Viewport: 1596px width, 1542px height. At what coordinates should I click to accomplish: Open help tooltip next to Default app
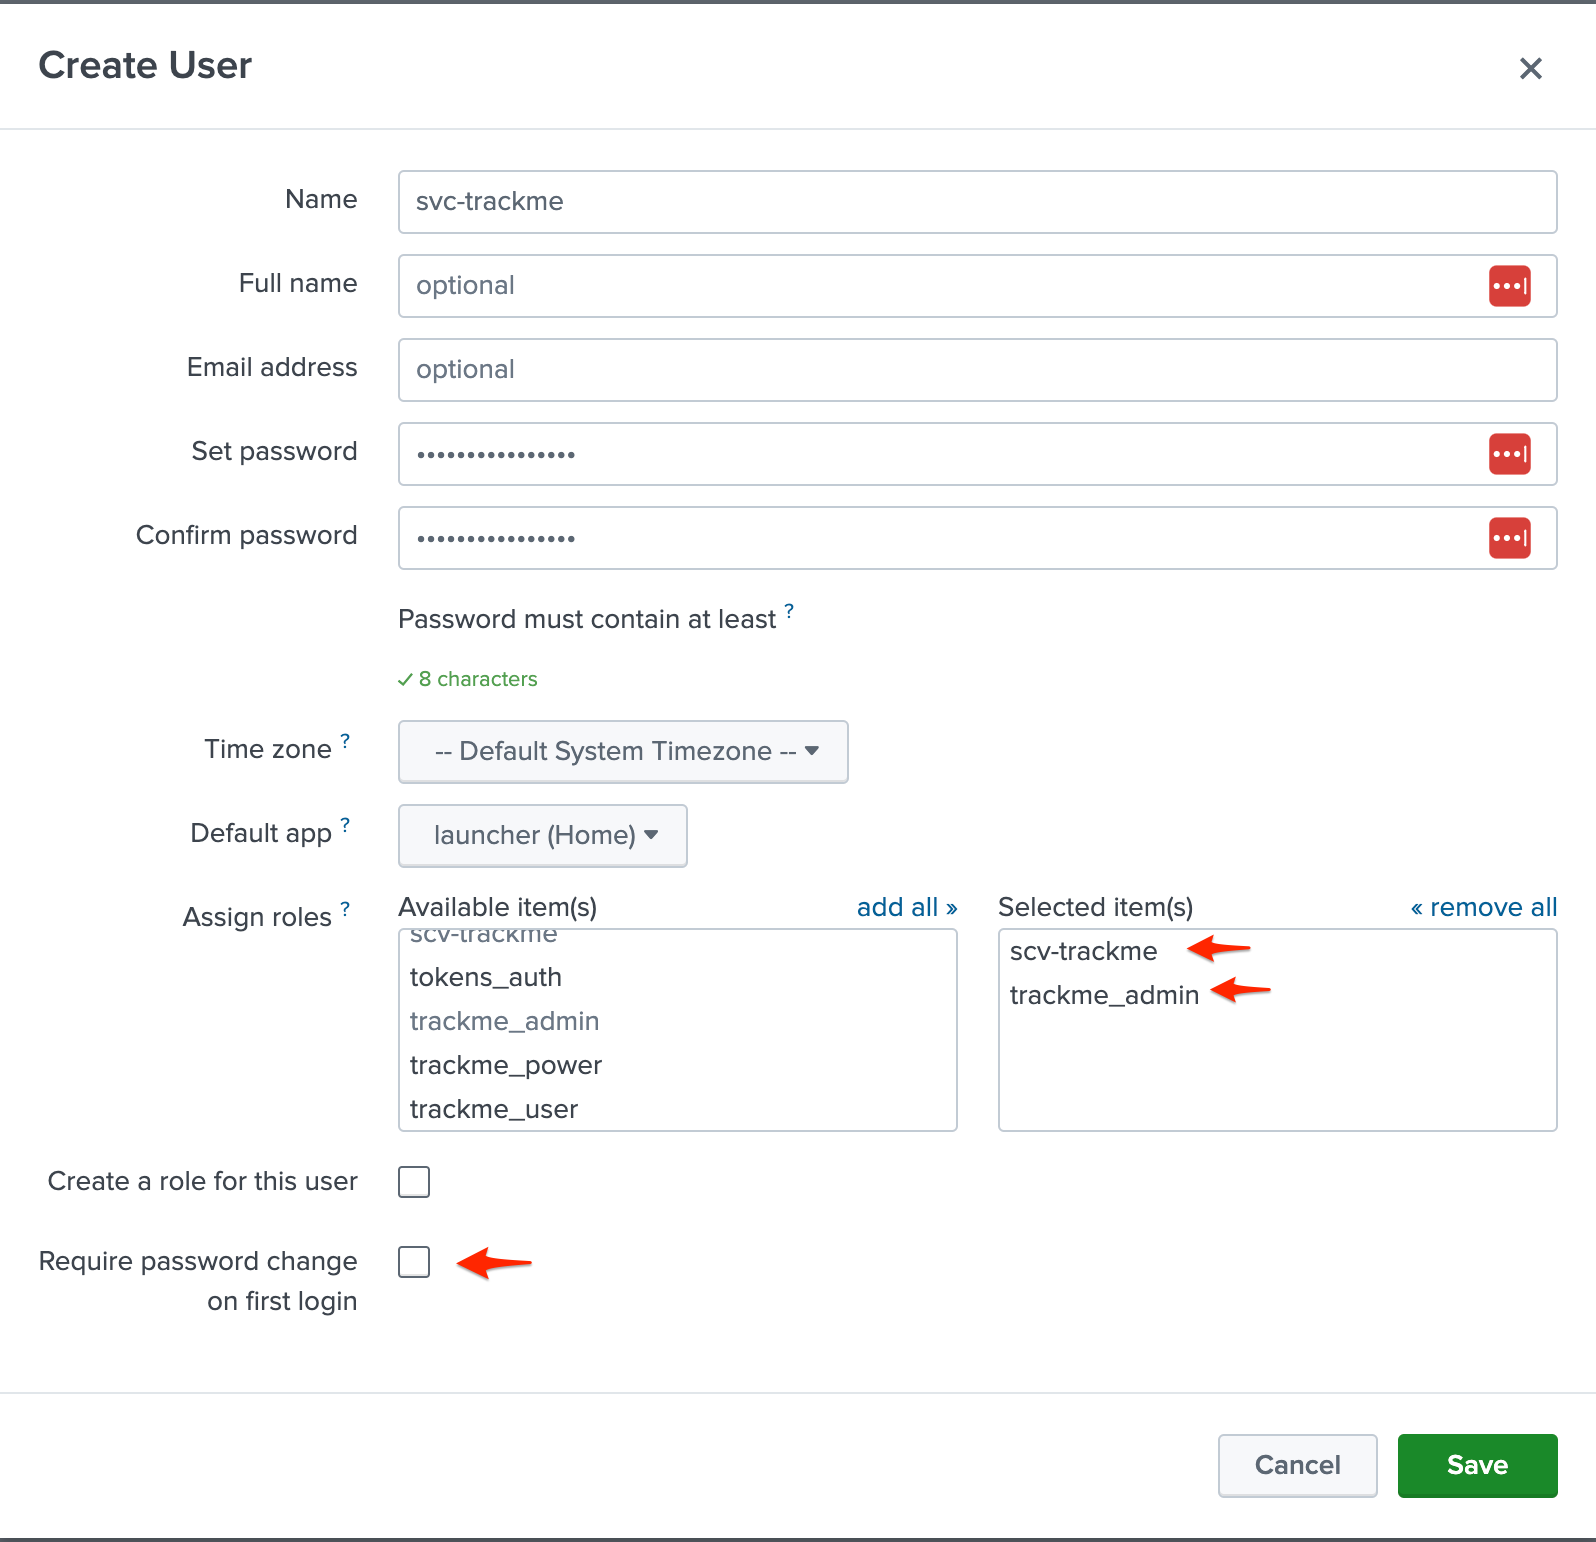pos(345,825)
